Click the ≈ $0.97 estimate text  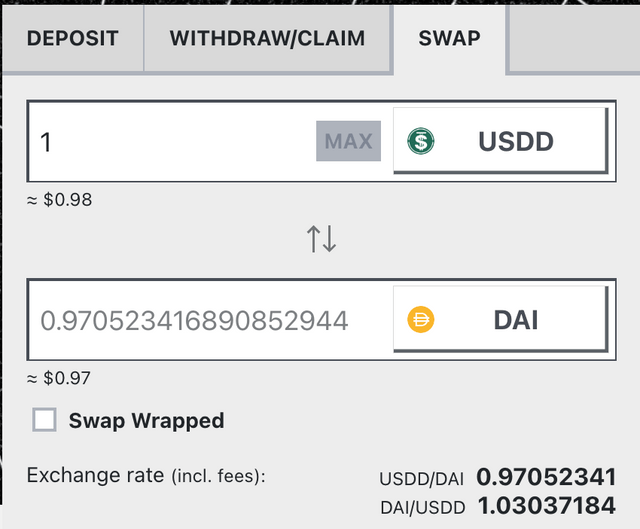coord(60,379)
